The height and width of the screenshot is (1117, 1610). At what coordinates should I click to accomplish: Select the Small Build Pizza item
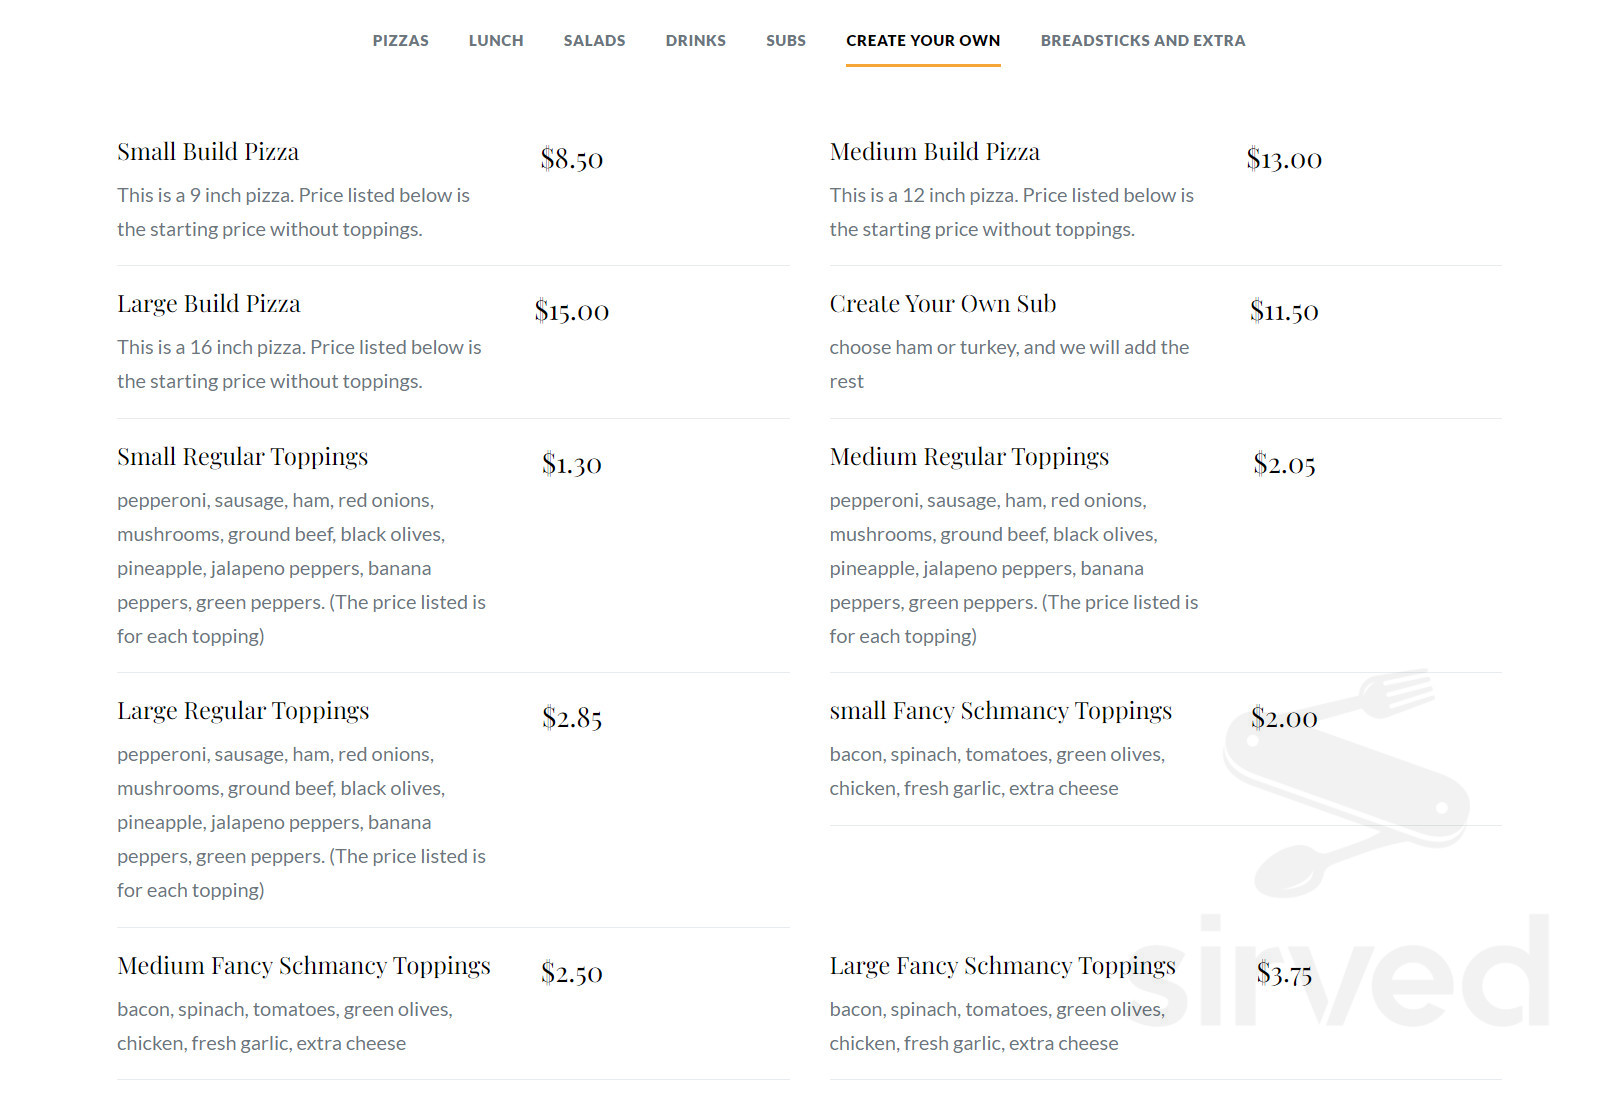tap(208, 152)
